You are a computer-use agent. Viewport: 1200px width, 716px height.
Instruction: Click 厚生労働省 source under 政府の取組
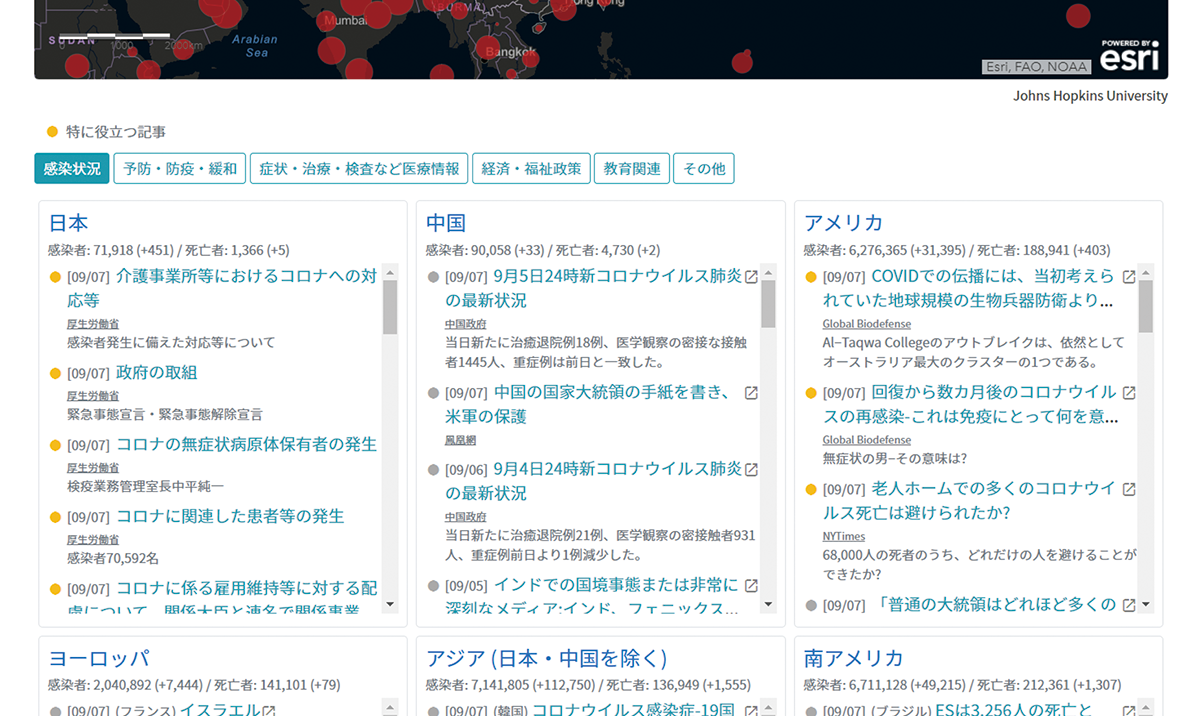click(93, 396)
